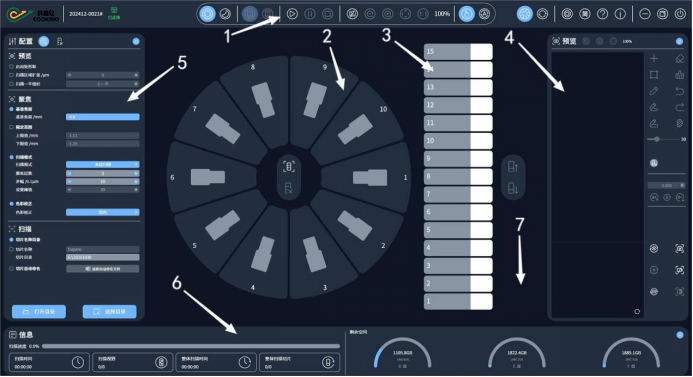Select slide slot 15 in the rack

[458, 52]
